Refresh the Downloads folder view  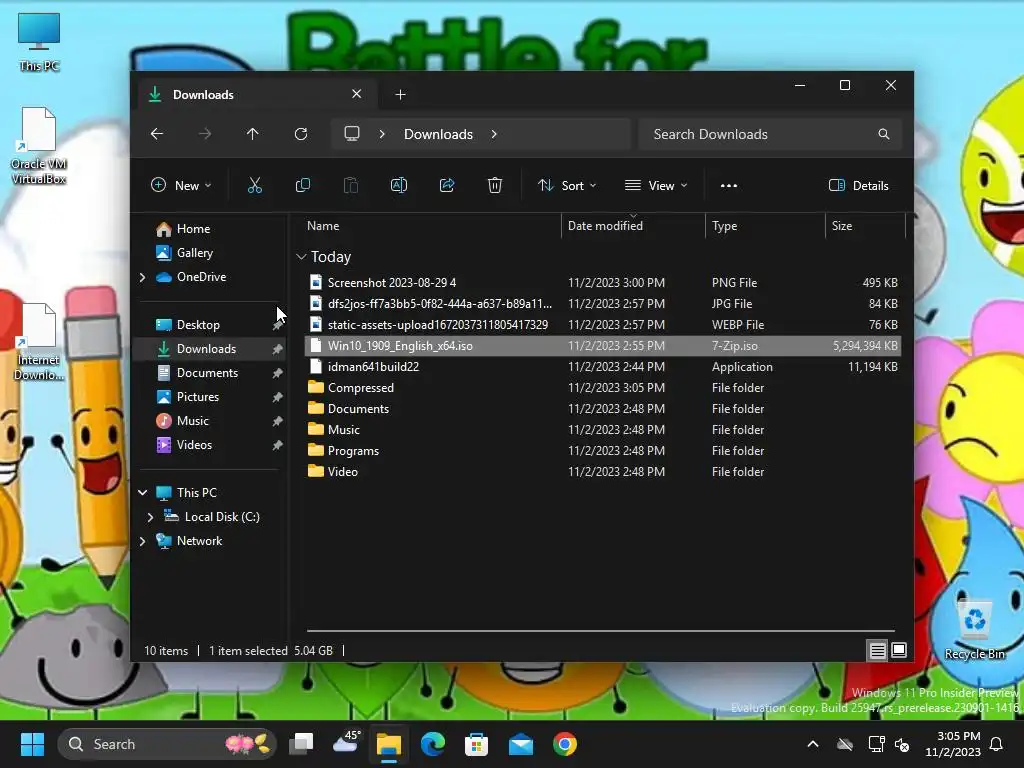[301, 134]
